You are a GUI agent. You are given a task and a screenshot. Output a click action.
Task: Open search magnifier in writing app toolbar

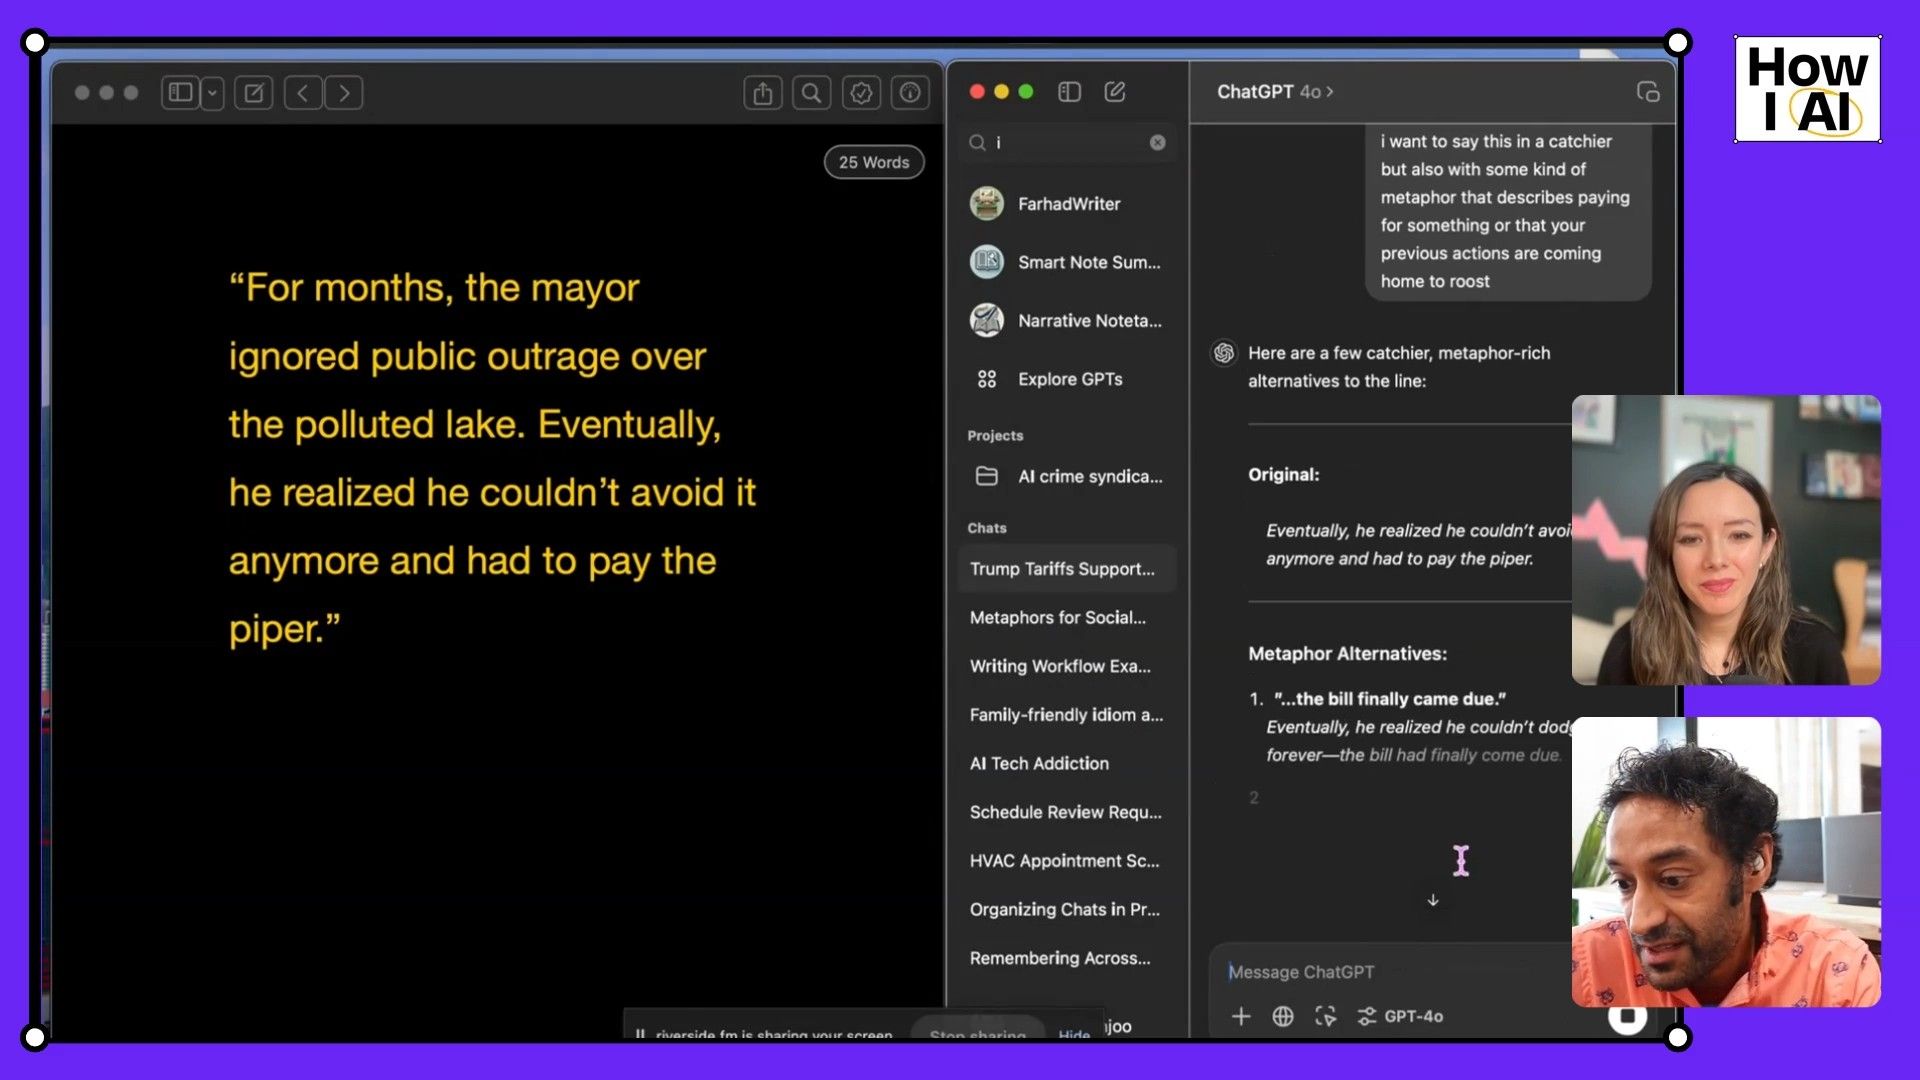(x=812, y=93)
